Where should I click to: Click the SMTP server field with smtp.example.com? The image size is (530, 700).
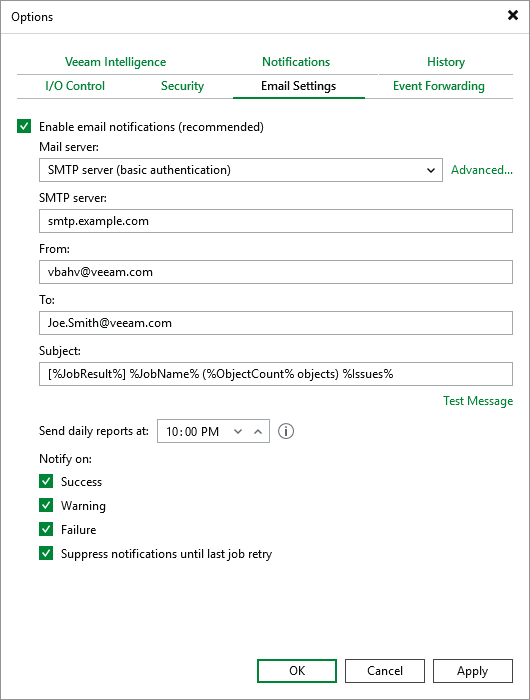(x=276, y=221)
